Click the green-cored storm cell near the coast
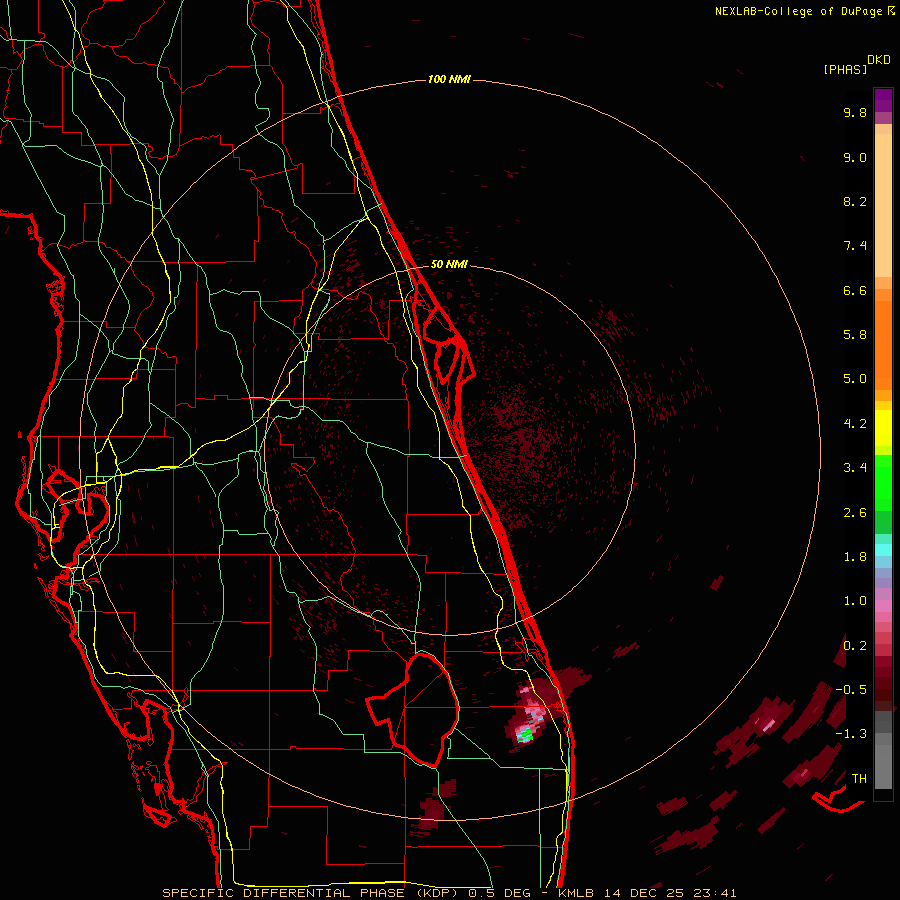 pyautogui.click(x=525, y=733)
